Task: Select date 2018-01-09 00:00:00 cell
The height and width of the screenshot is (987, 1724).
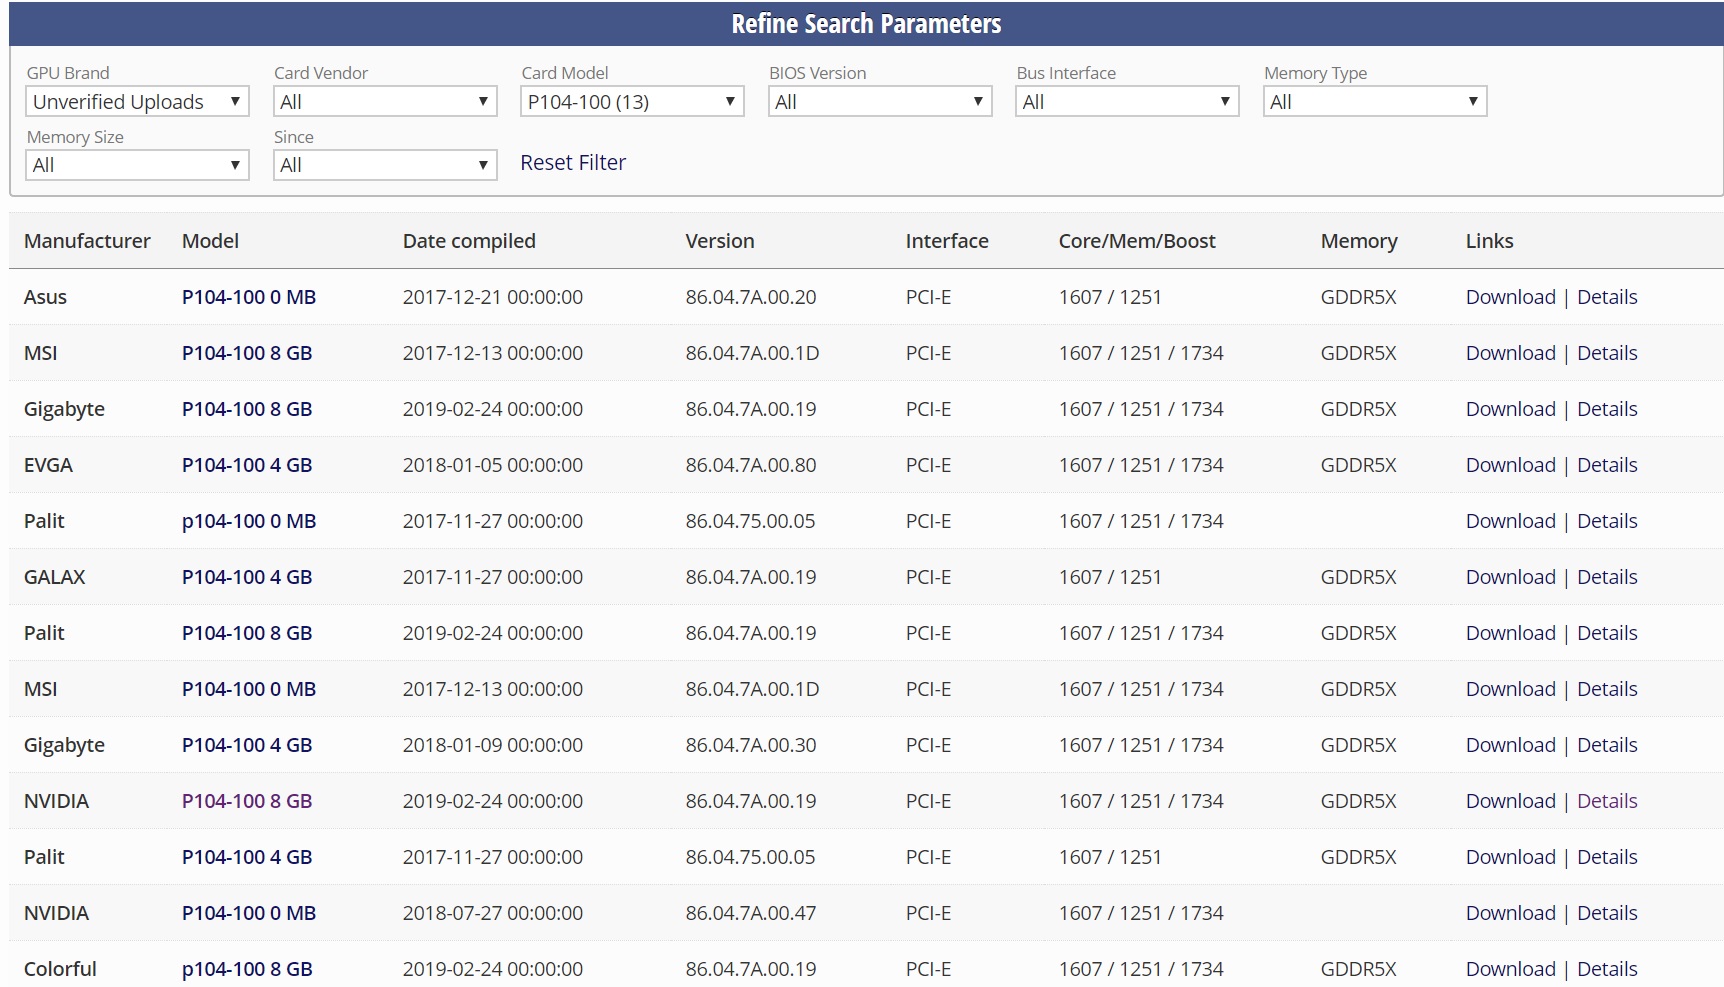Action: (493, 745)
